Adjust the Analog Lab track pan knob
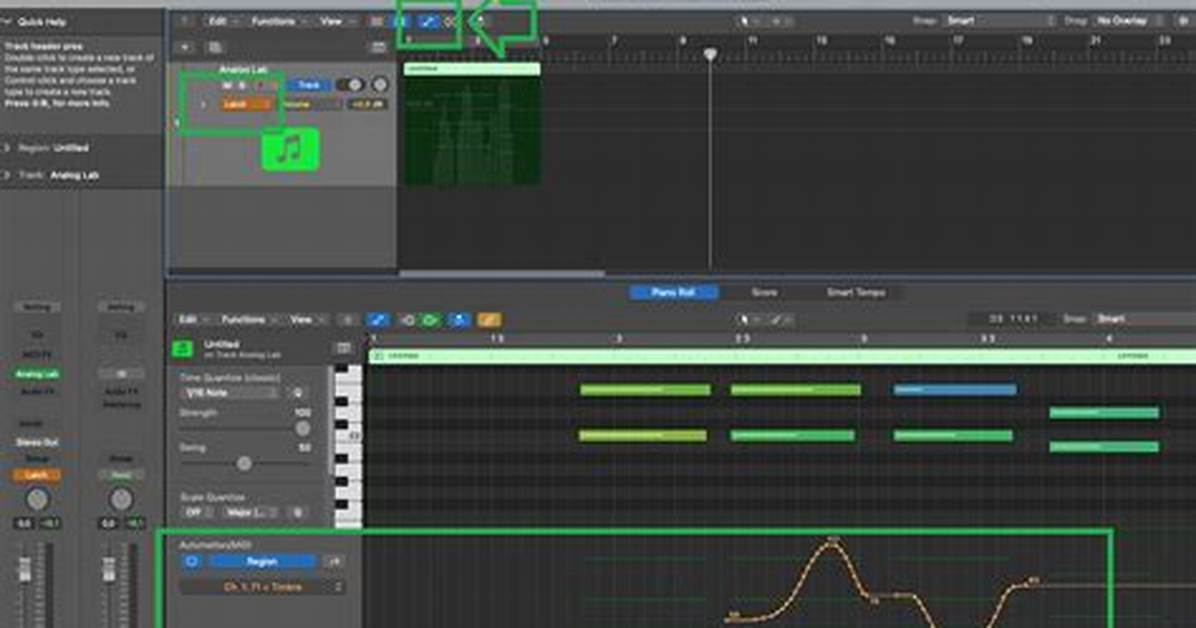 click(x=379, y=85)
